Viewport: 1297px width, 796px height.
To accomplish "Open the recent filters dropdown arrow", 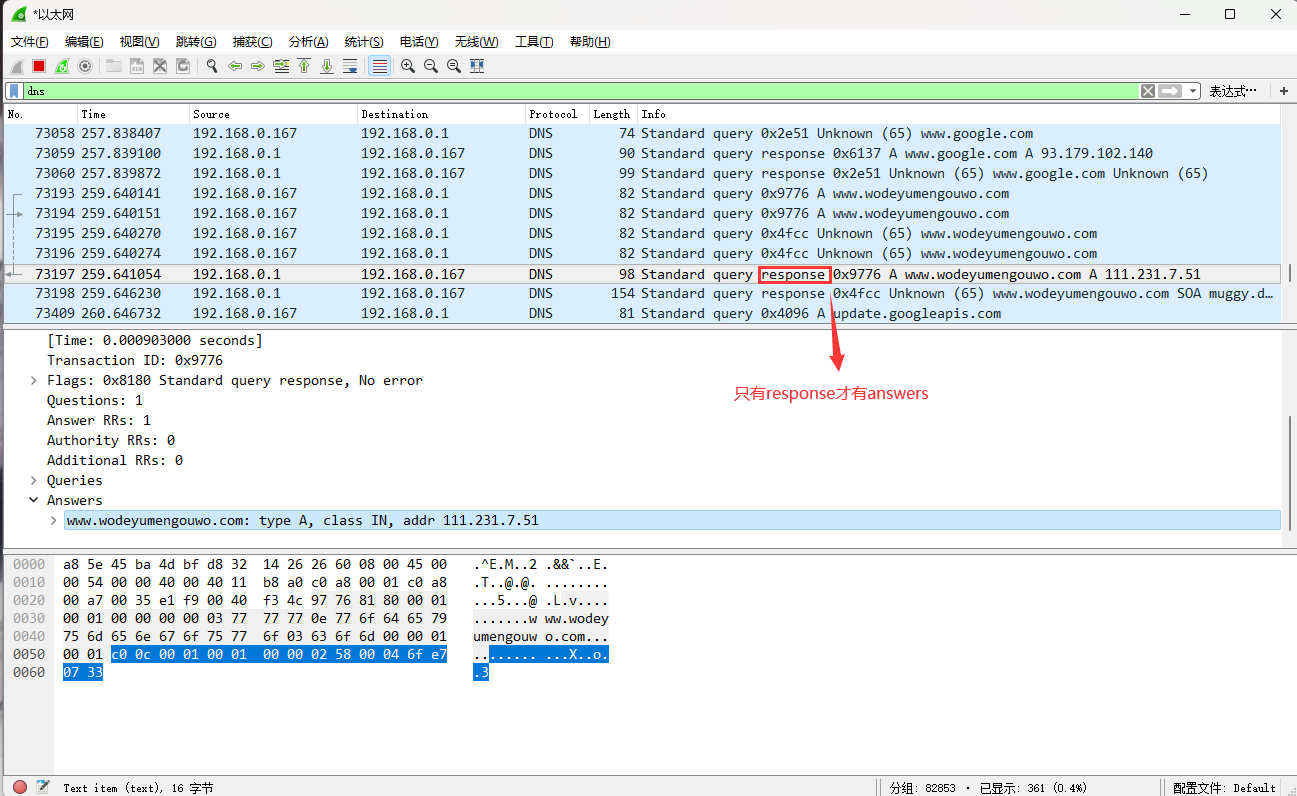I will [1193, 91].
